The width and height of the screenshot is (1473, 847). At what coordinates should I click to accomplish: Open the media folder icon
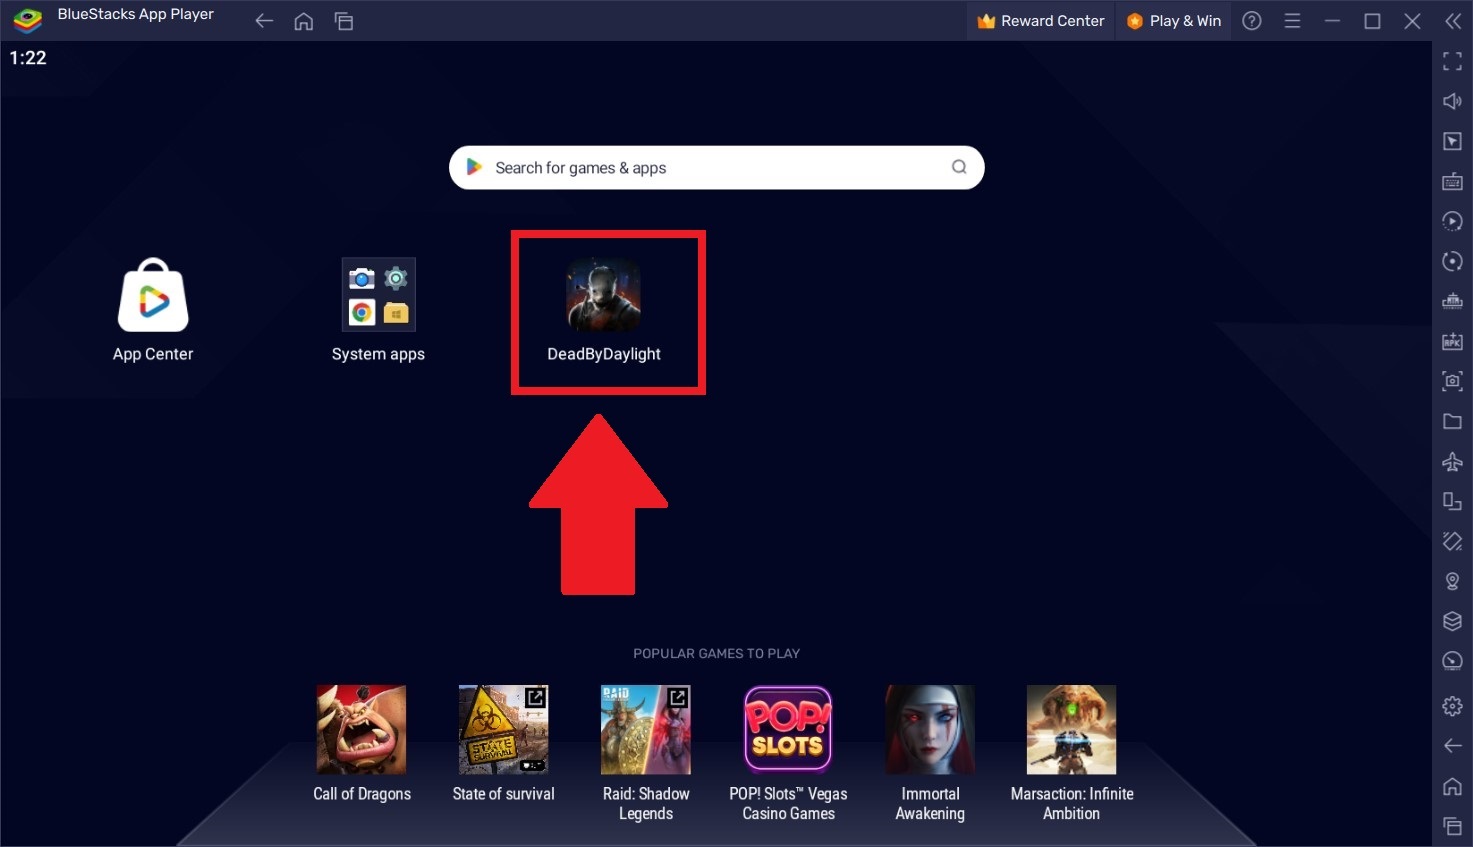[1453, 421]
